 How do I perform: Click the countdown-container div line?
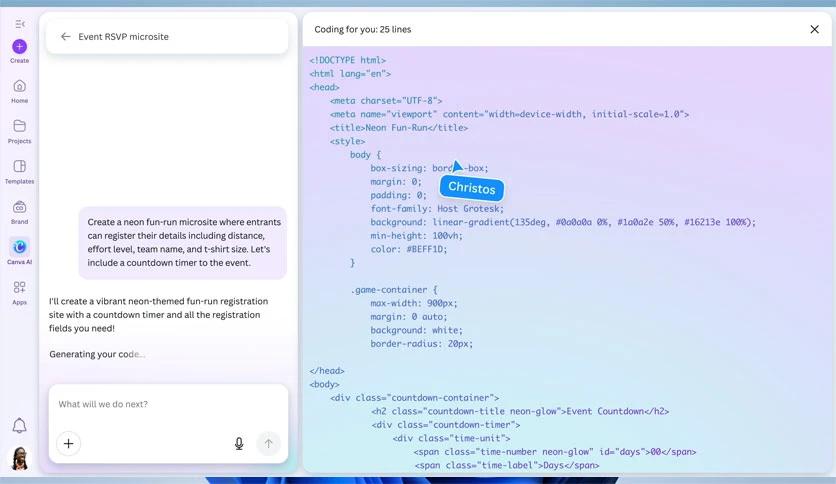415,398
